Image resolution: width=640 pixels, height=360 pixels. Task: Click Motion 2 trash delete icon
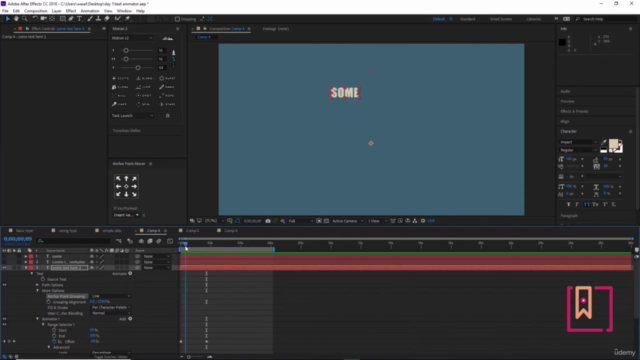(x=167, y=116)
